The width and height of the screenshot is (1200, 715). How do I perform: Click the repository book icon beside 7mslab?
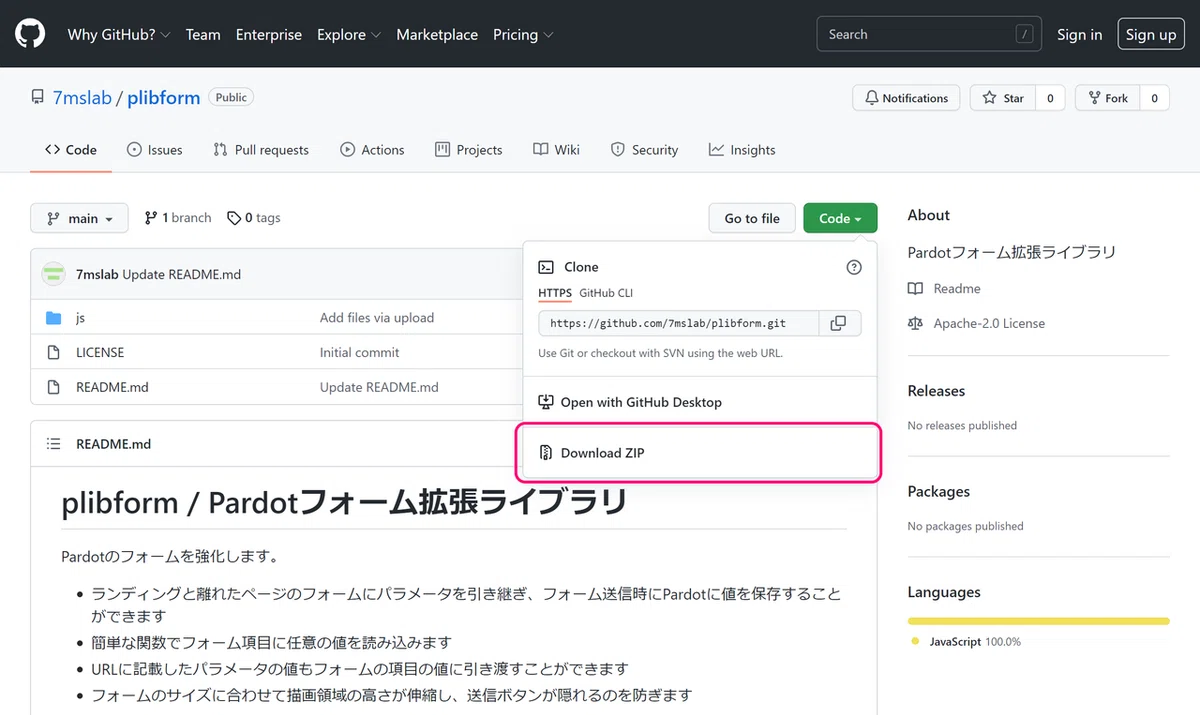[38, 98]
